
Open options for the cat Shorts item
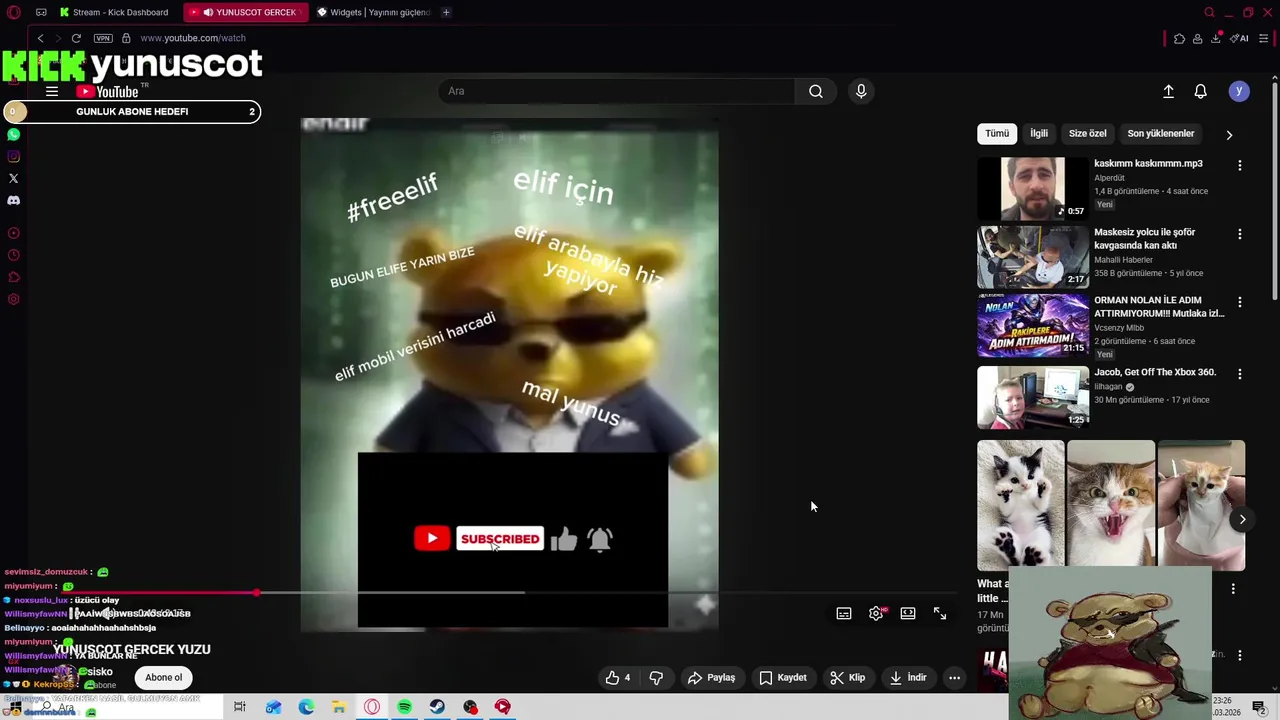[1233, 589]
